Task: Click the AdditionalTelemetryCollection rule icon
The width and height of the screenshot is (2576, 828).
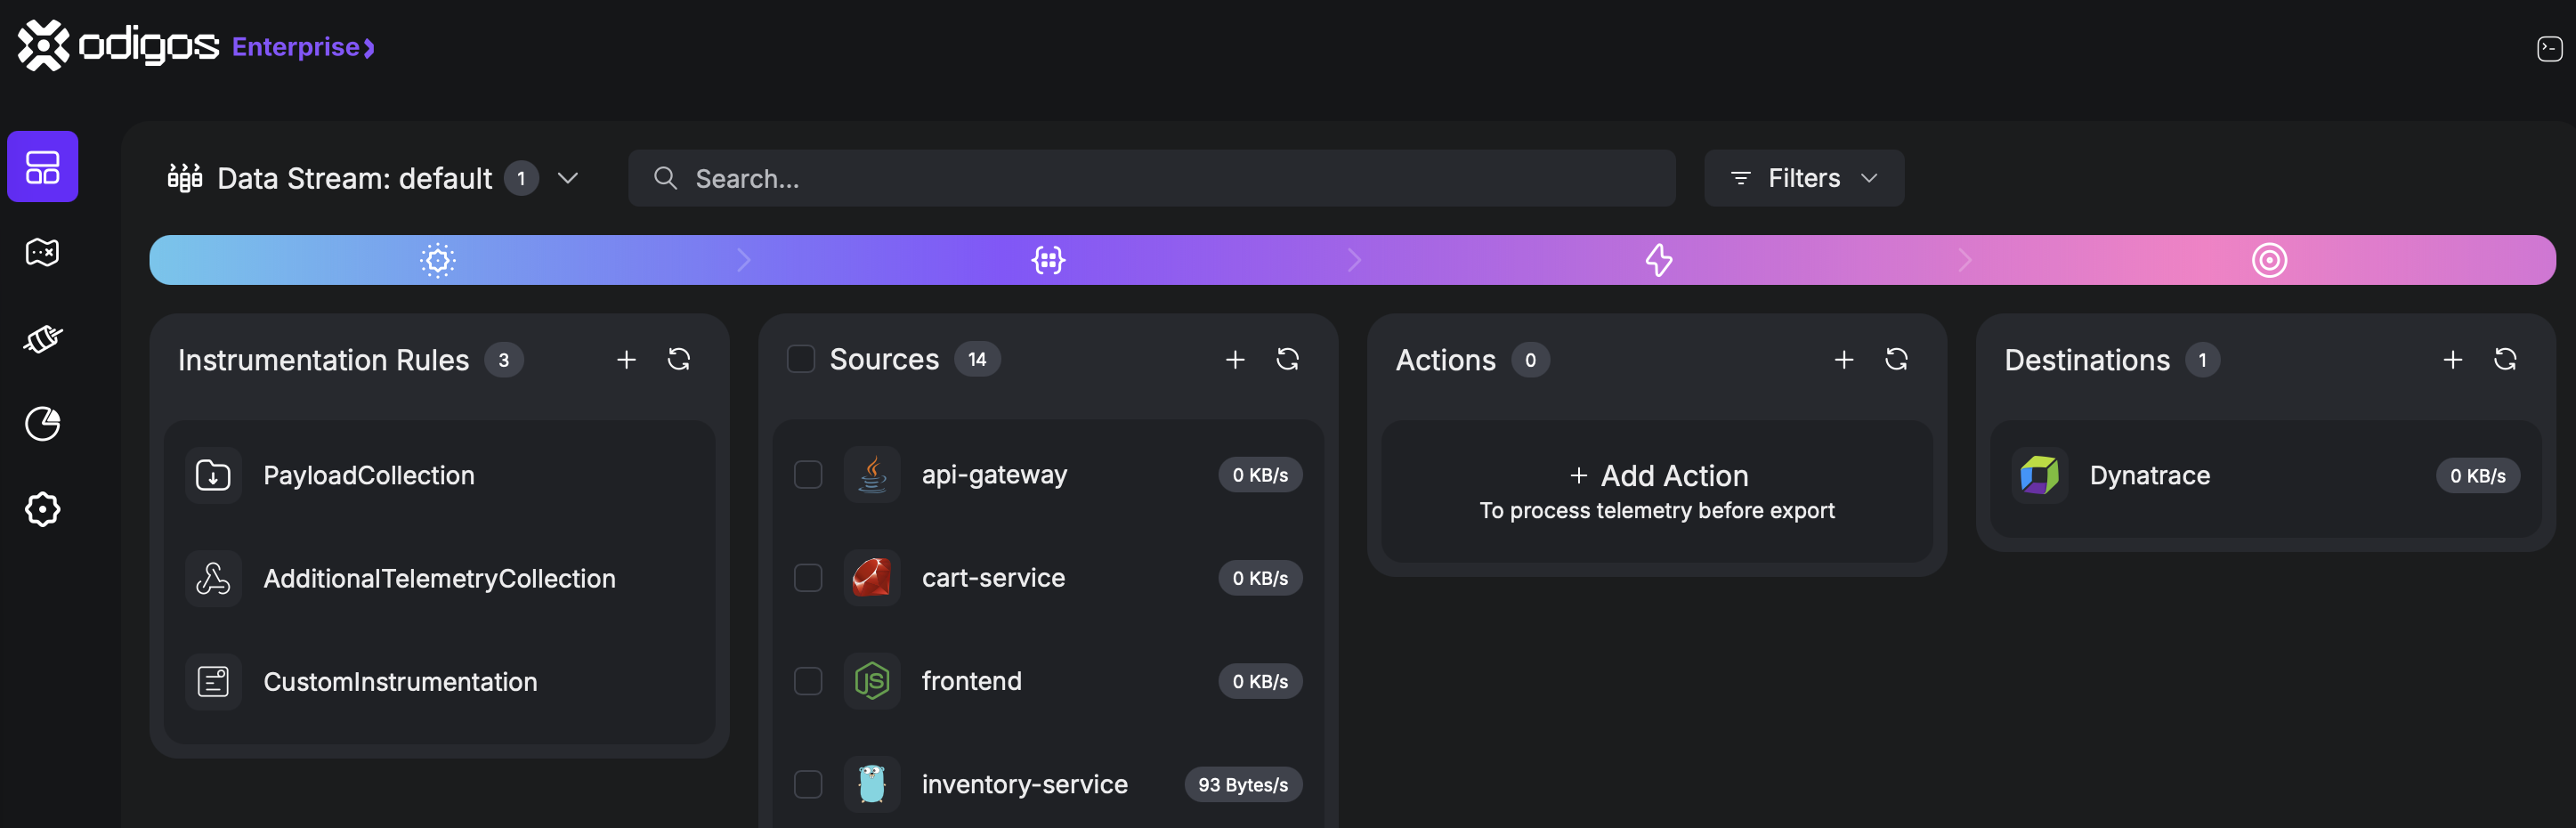Action: pyautogui.click(x=213, y=578)
